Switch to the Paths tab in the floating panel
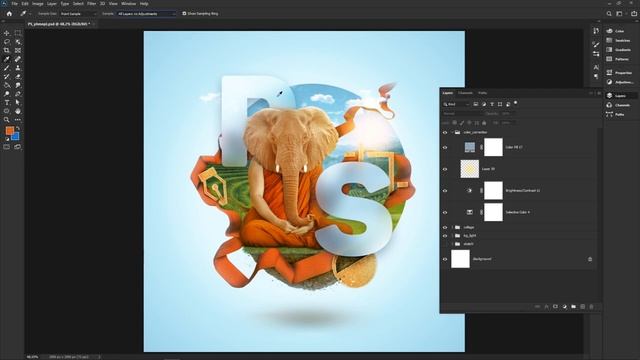Screen dimensions: 640x360 (x=482, y=93)
